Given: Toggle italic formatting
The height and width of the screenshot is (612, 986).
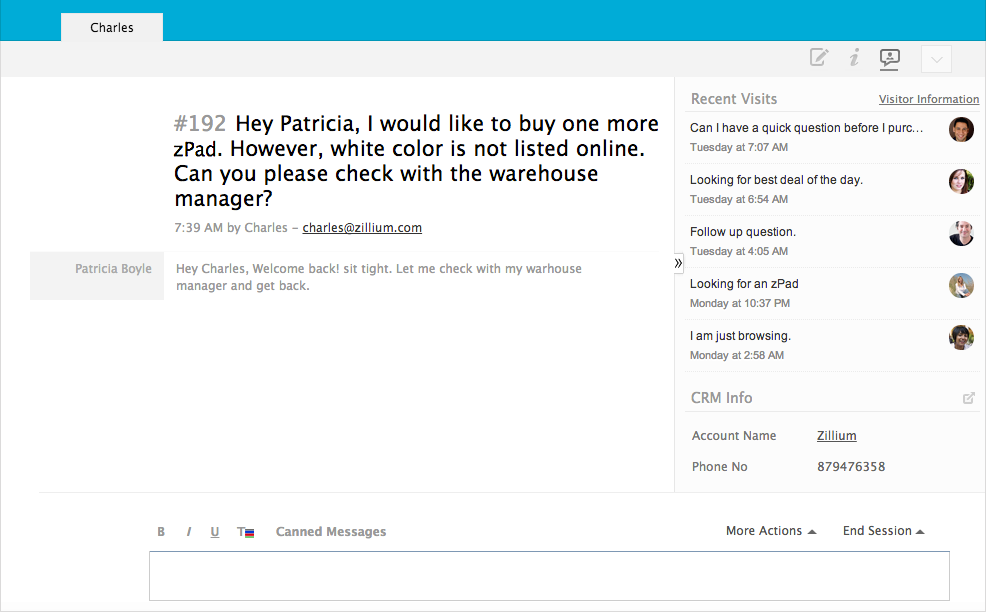Looking at the screenshot, I should point(189,532).
